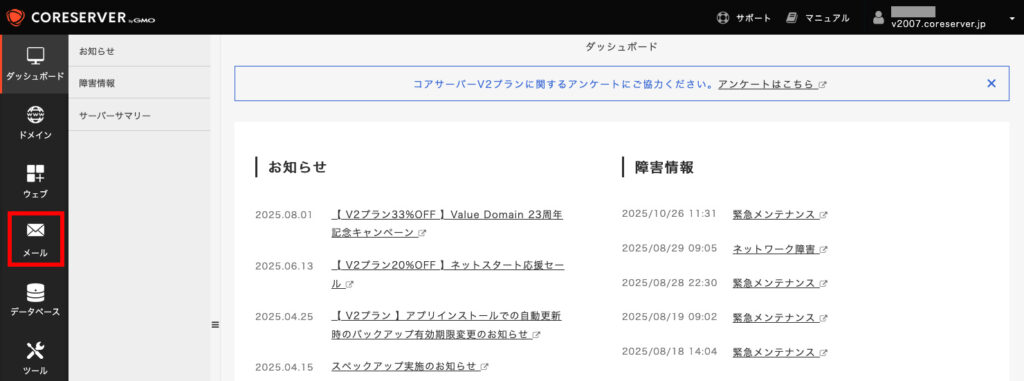Open スペックアップ実施のお知らせ link
The image size is (1024, 381).
(405, 366)
